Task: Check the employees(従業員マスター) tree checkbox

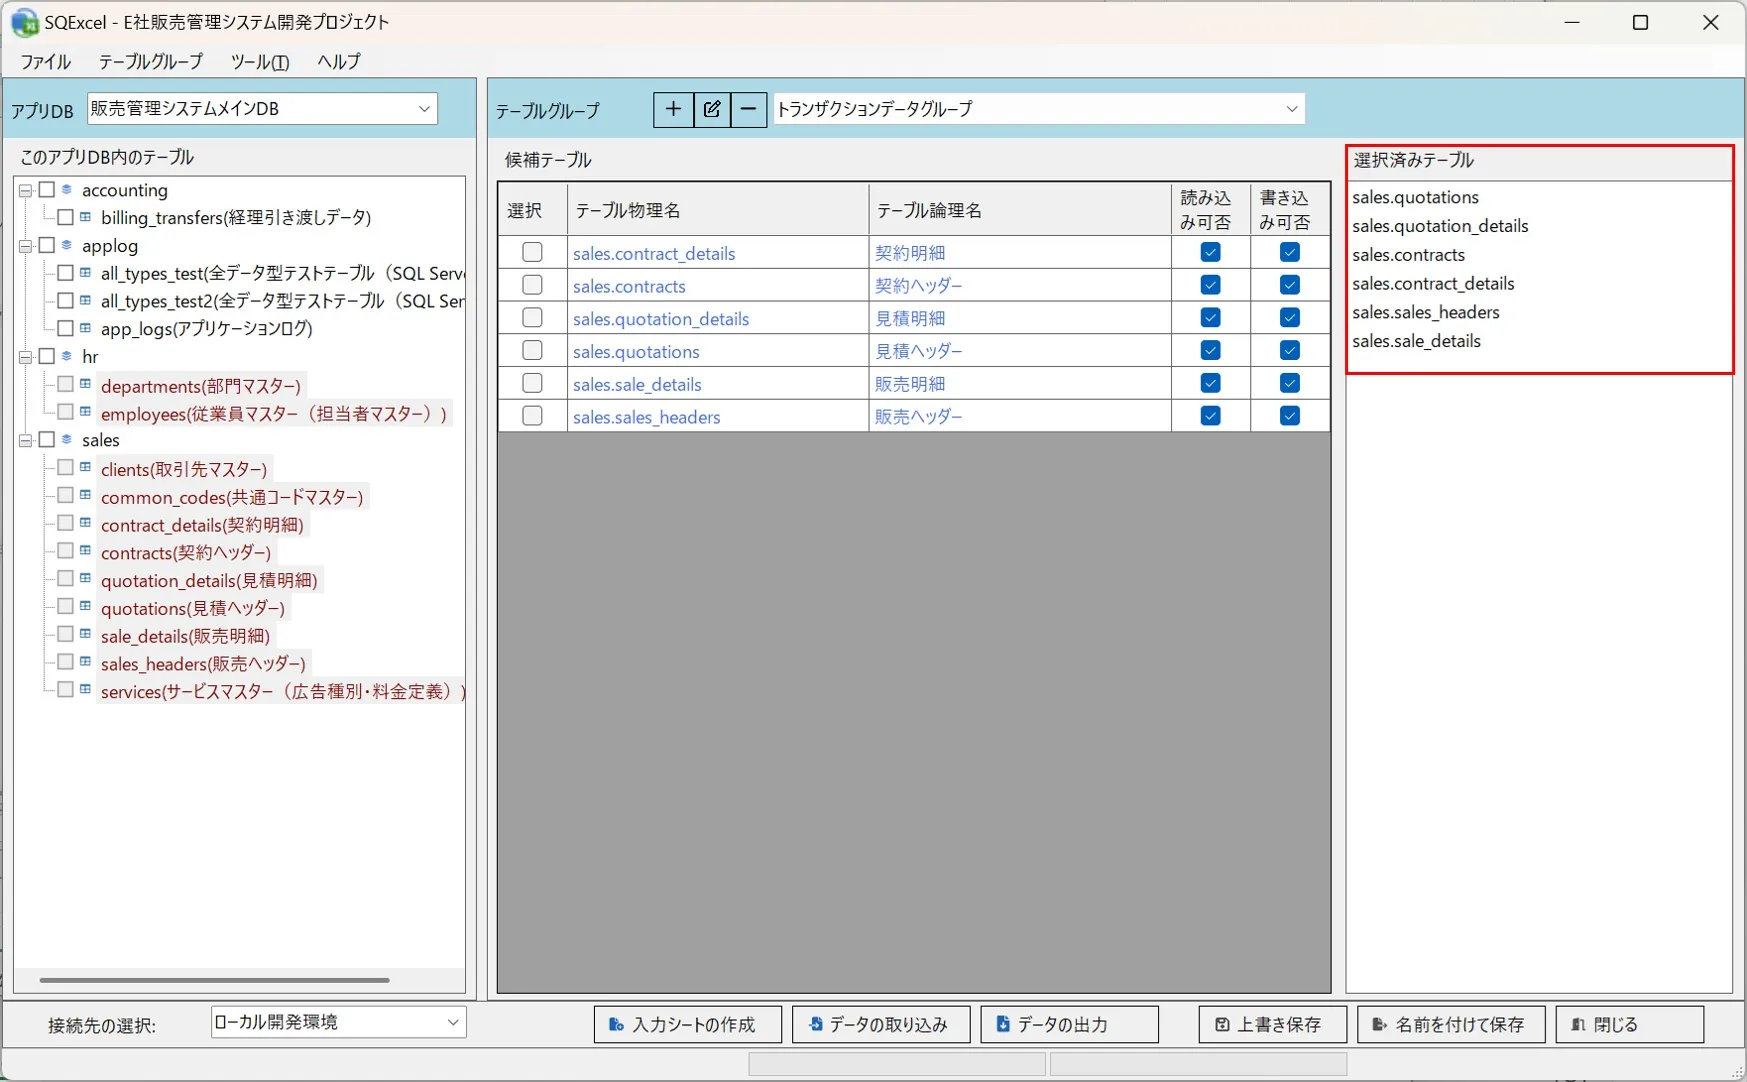Action: tap(65, 411)
